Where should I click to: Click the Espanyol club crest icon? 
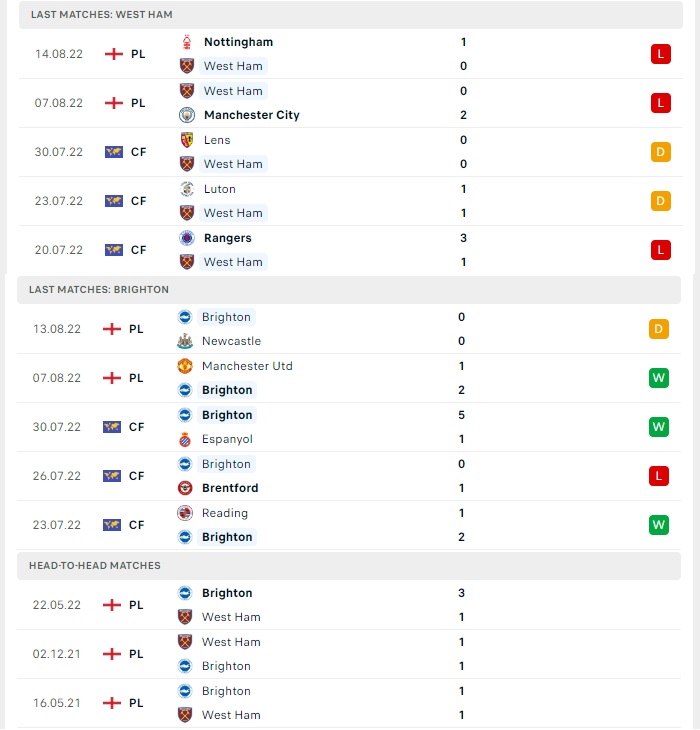tap(185, 439)
